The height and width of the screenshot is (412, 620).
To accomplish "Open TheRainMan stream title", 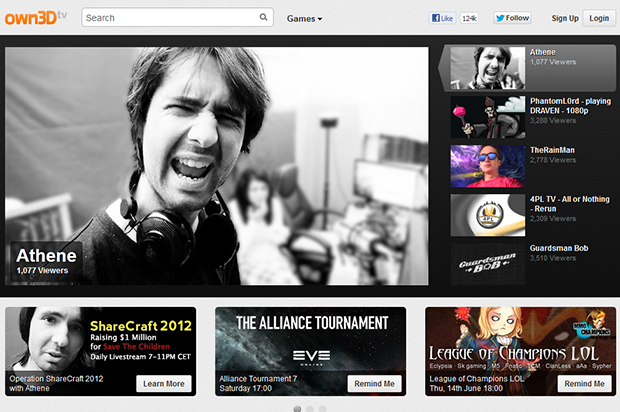I will 552,150.
